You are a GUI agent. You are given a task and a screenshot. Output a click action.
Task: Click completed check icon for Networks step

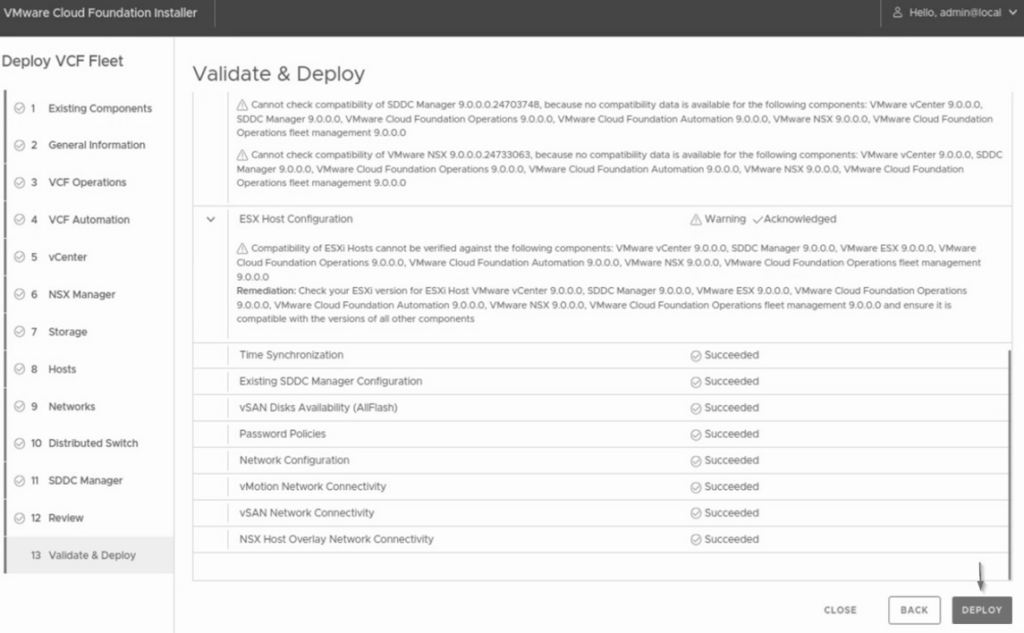(20, 406)
